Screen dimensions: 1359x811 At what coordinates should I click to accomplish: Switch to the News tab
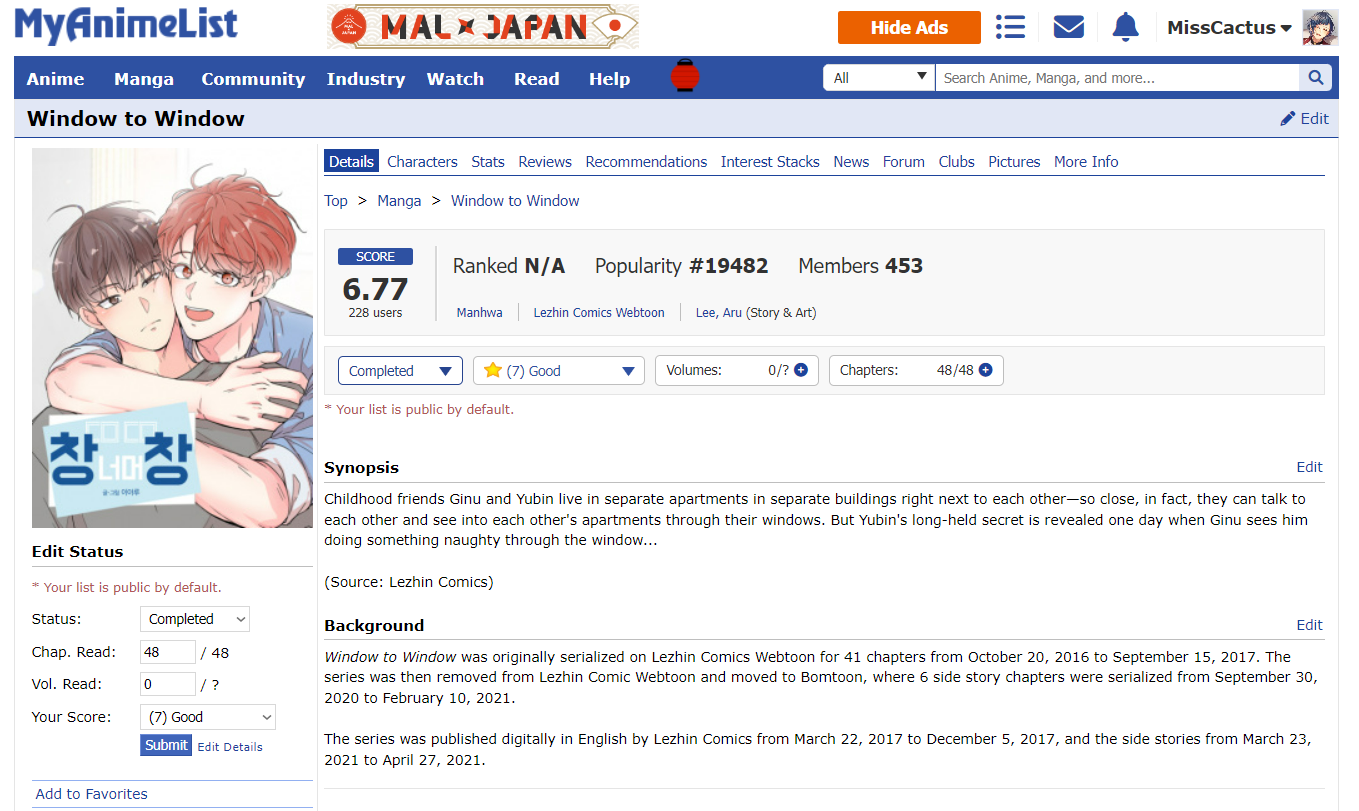[851, 162]
